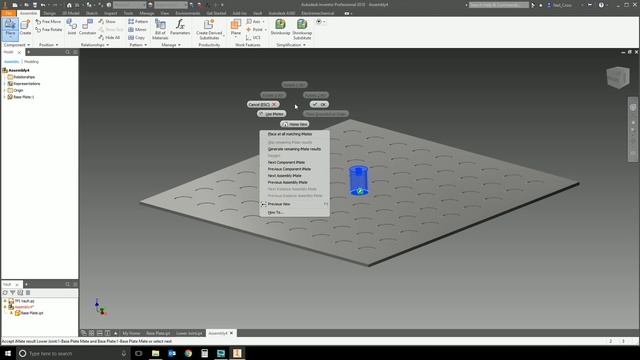Screen dimensions: 640x360
Task: Open Outlook from taskbar
Action: (x=172, y=353)
